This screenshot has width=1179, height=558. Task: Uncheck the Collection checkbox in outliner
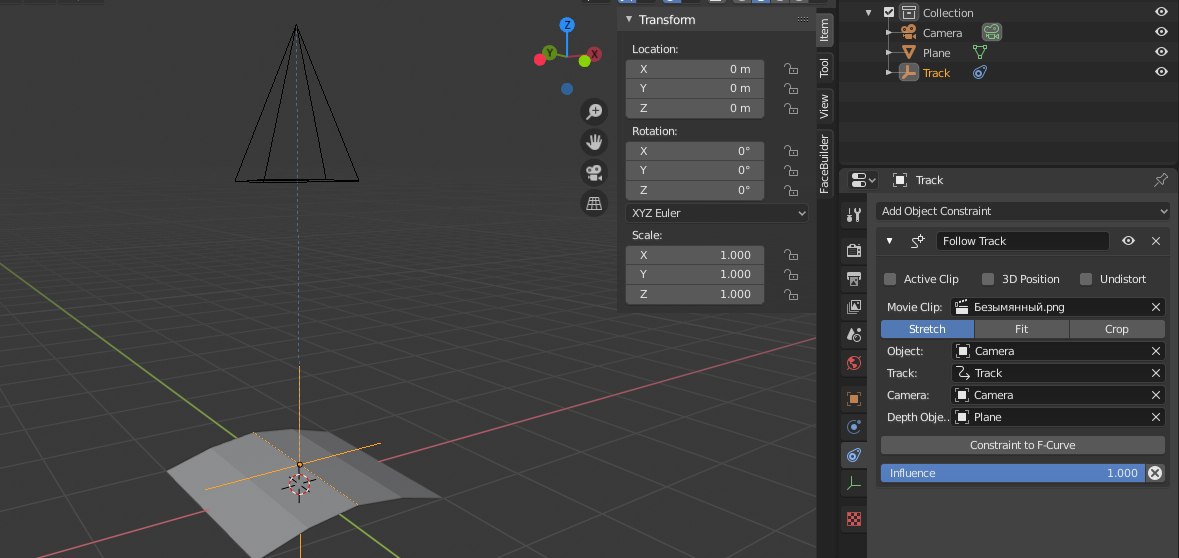(889, 12)
